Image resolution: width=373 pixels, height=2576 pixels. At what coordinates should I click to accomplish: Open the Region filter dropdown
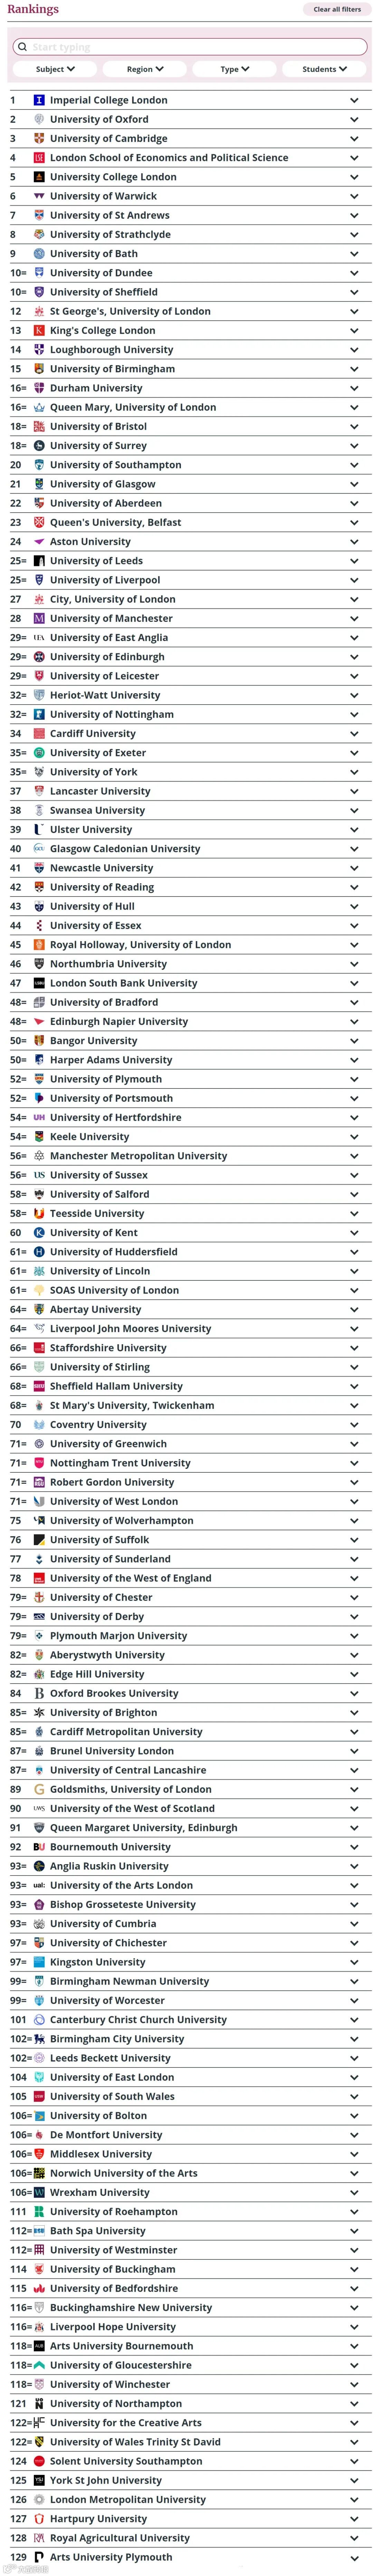click(x=145, y=69)
